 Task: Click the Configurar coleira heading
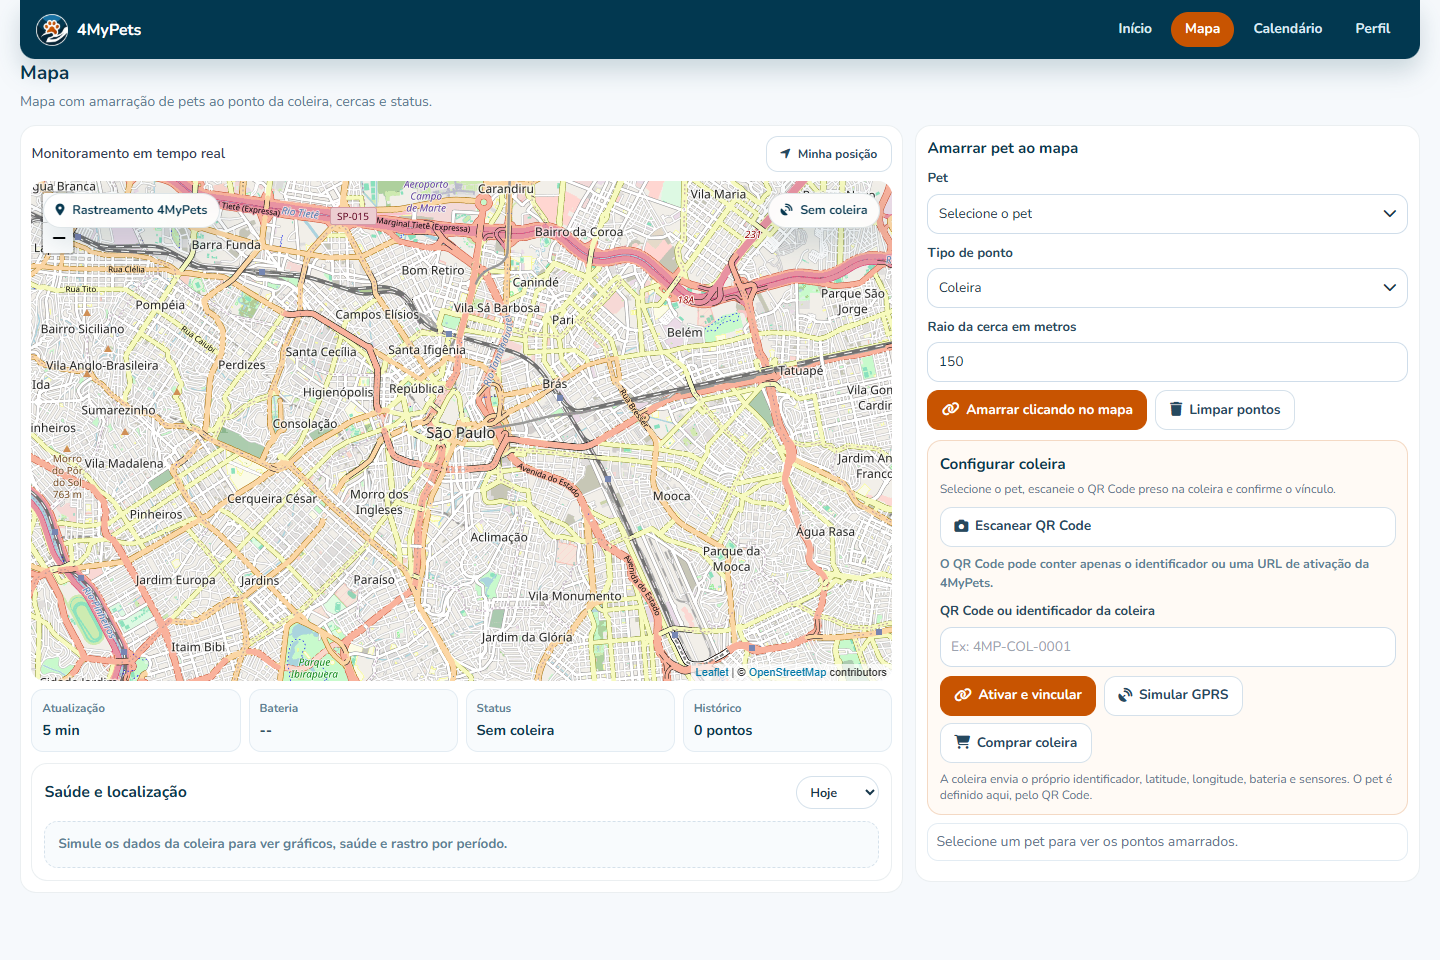(1003, 464)
